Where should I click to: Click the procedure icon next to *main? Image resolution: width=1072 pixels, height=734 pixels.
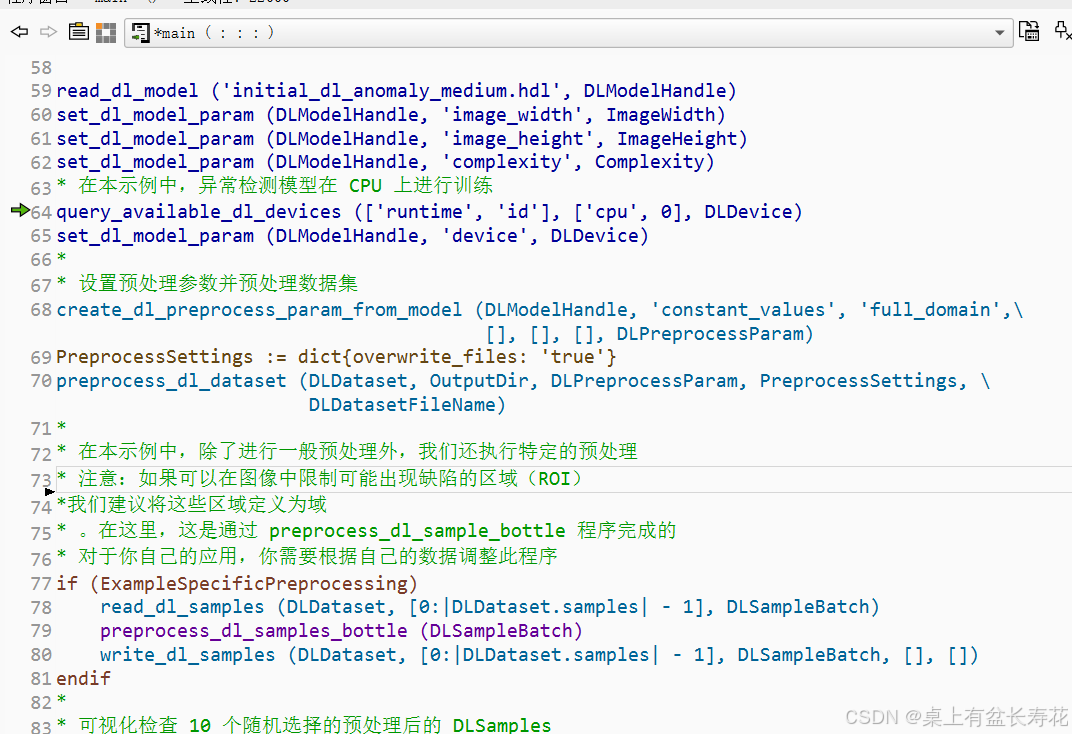[139, 32]
